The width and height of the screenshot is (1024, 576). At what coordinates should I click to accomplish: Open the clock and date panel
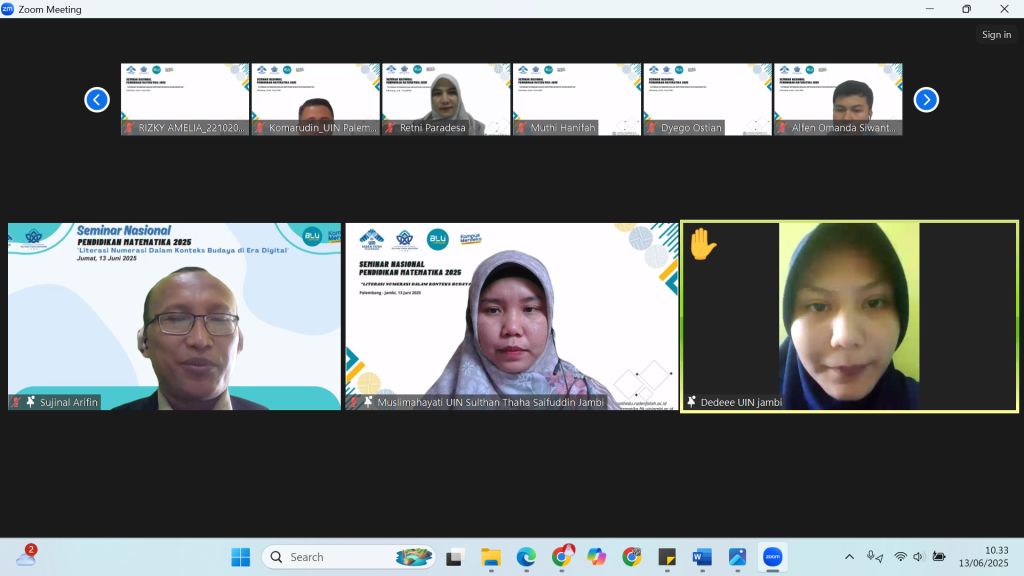(995, 557)
